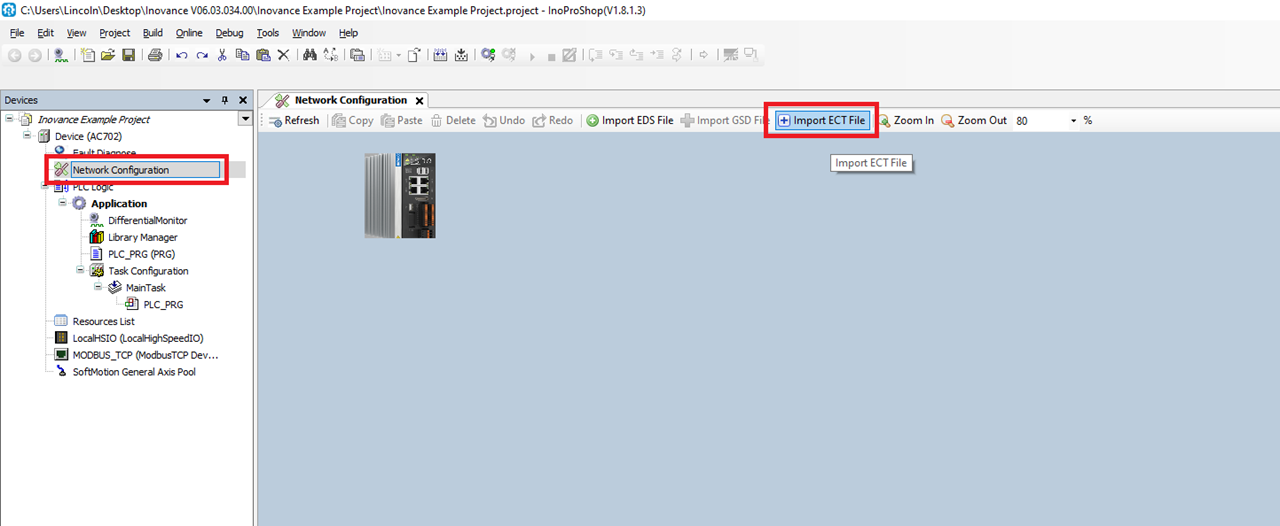Click the Print icon in the toolbar
This screenshot has height=526, width=1280.
coord(155,55)
